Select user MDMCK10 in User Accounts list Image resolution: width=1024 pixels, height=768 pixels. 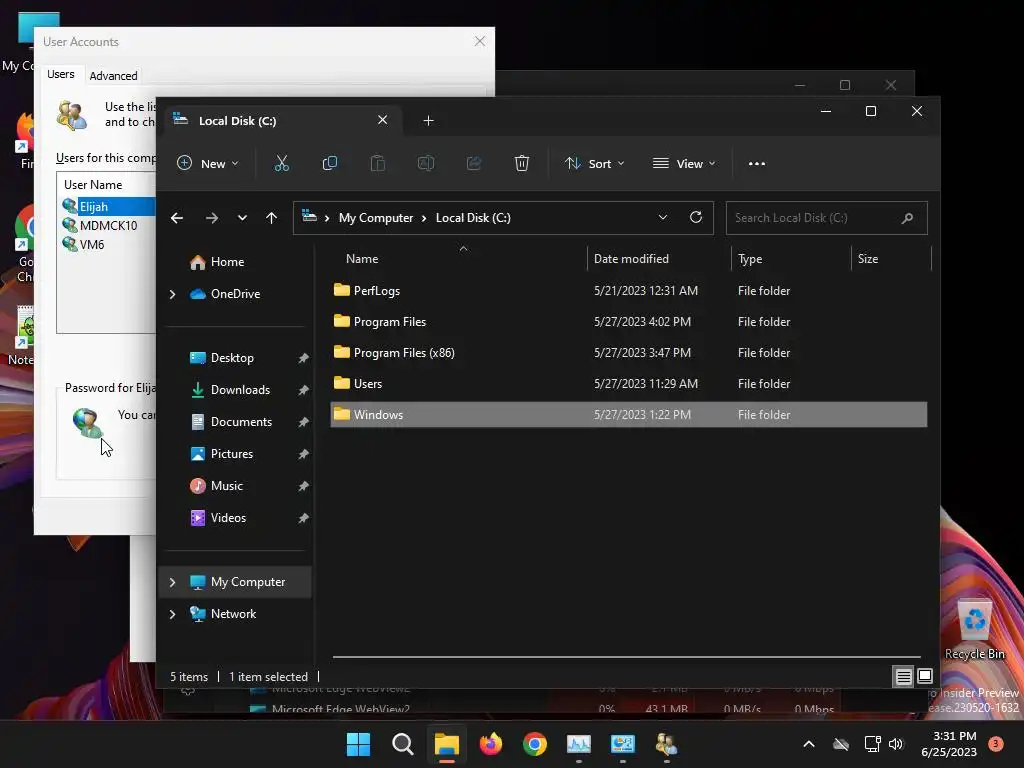[x=100, y=226]
